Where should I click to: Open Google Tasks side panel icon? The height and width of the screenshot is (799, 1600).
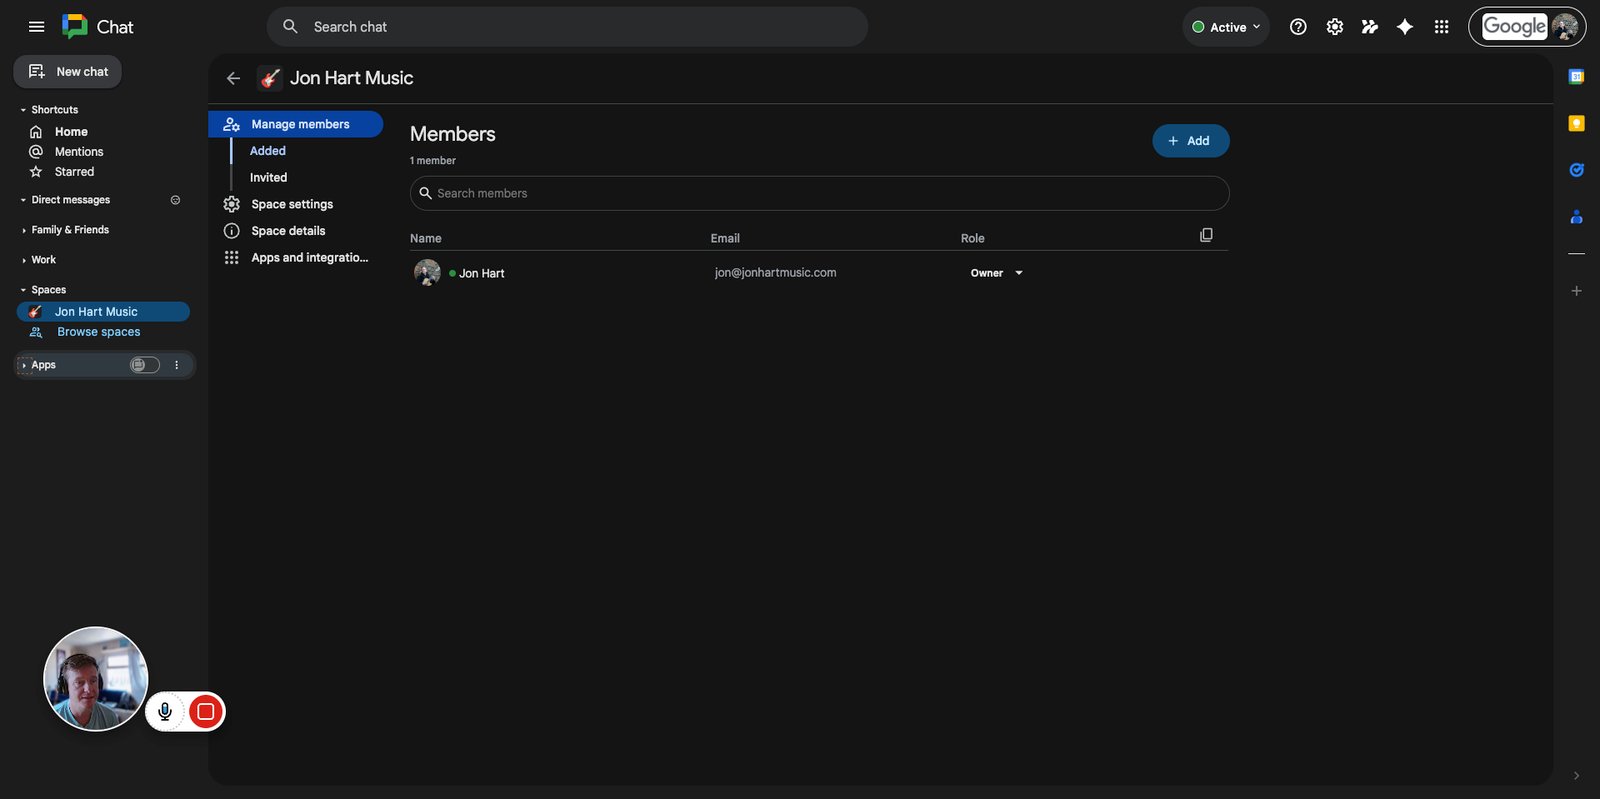(x=1576, y=170)
